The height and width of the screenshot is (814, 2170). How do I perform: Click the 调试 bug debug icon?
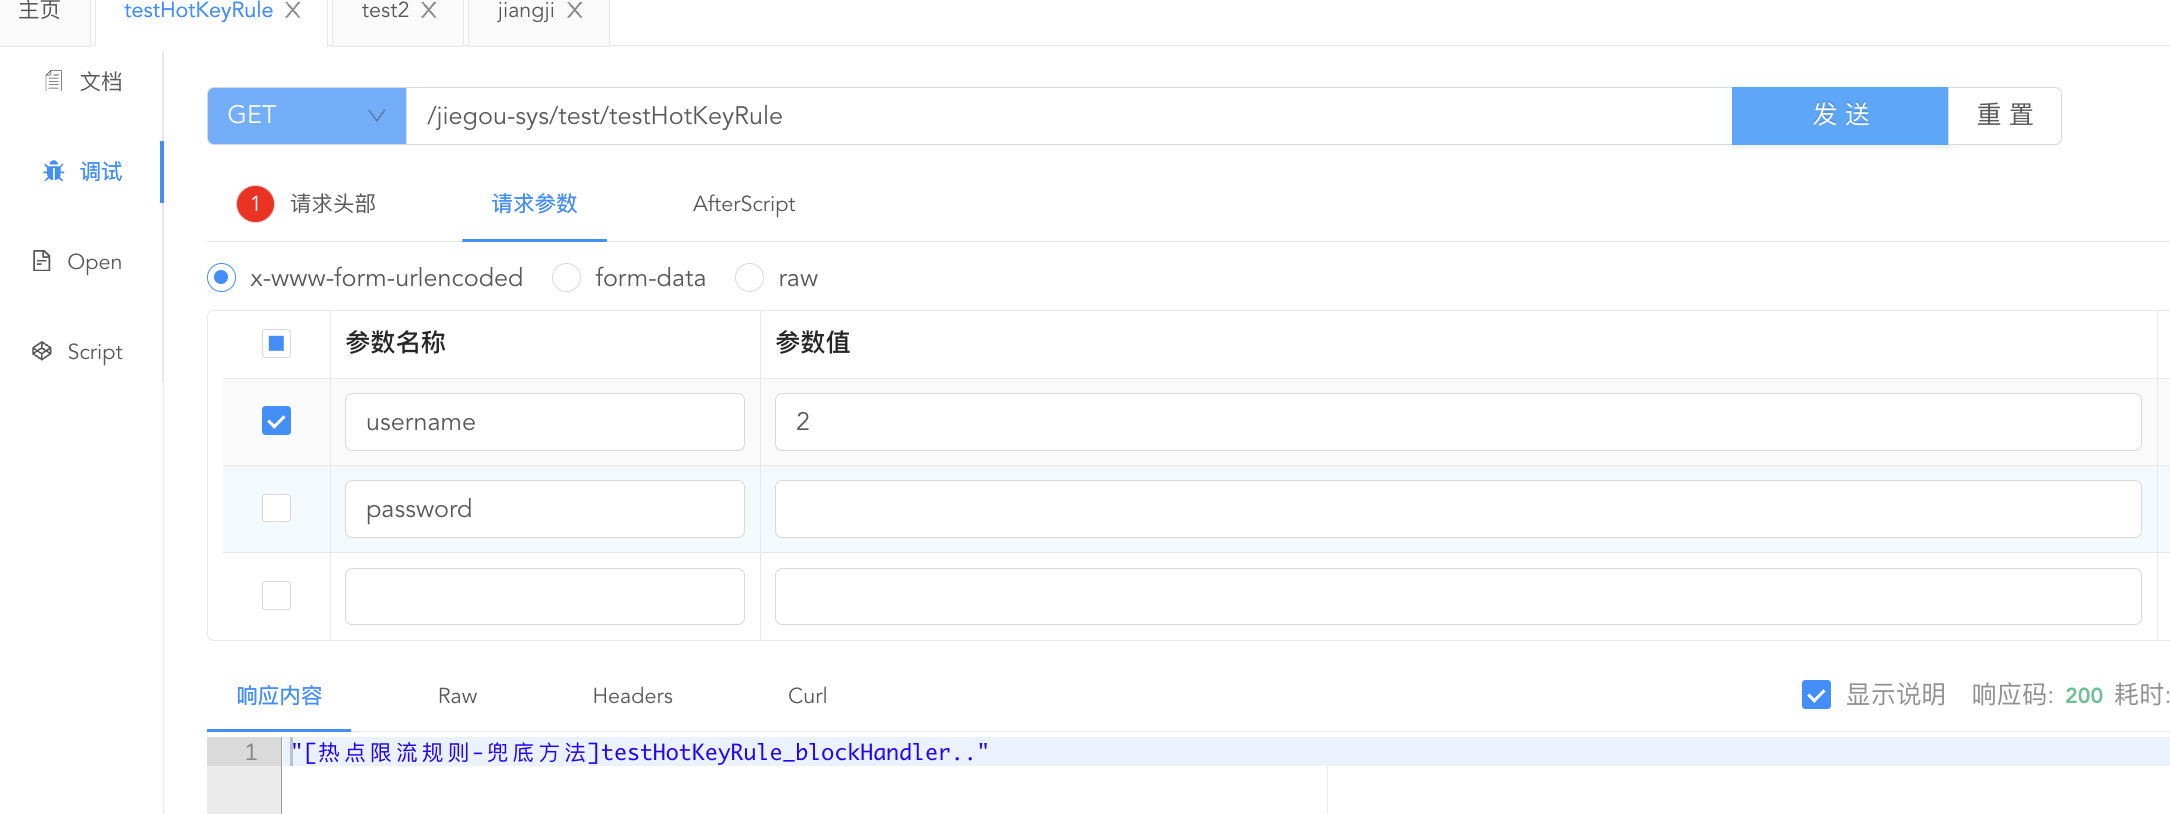[54, 171]
